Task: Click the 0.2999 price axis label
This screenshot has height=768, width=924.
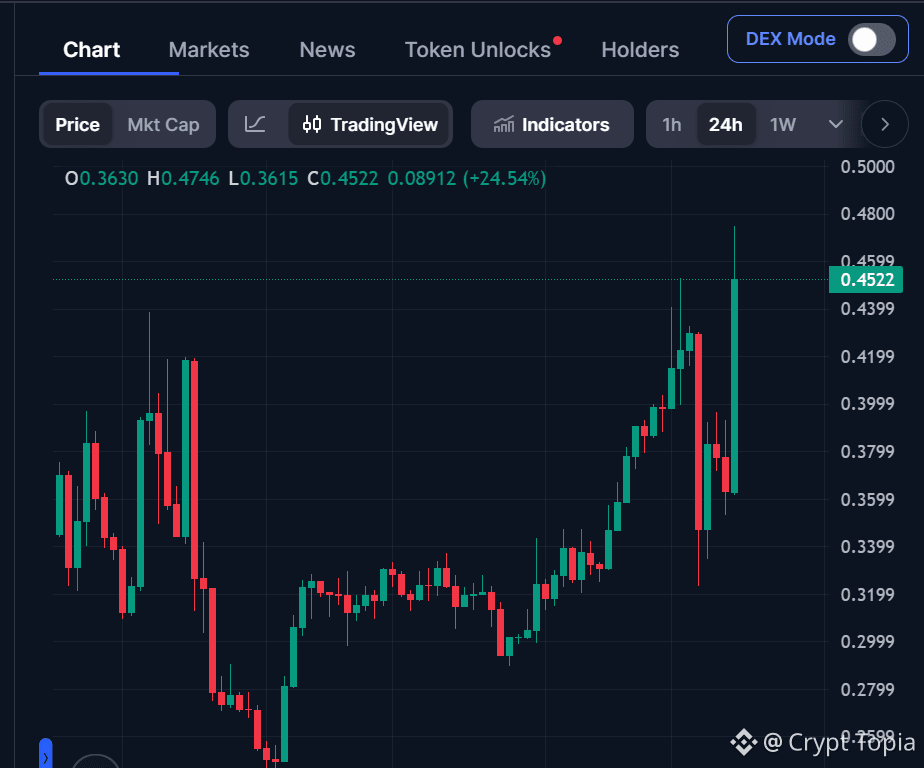Action: point(867,641)
